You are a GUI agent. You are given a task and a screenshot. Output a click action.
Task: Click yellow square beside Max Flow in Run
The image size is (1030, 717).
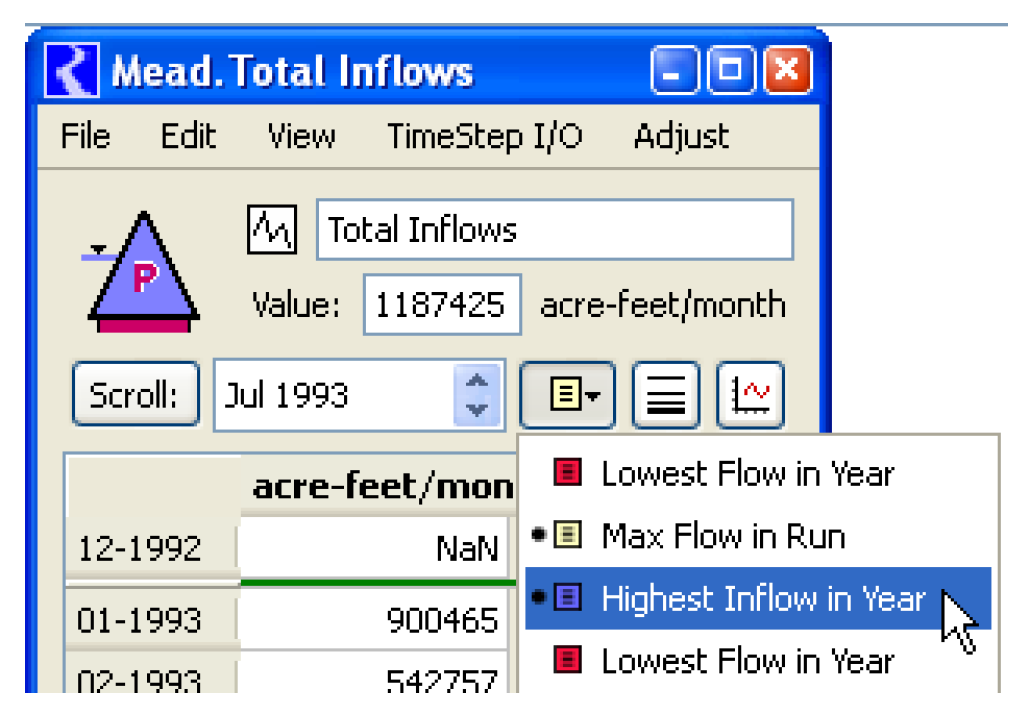(568, 536)
